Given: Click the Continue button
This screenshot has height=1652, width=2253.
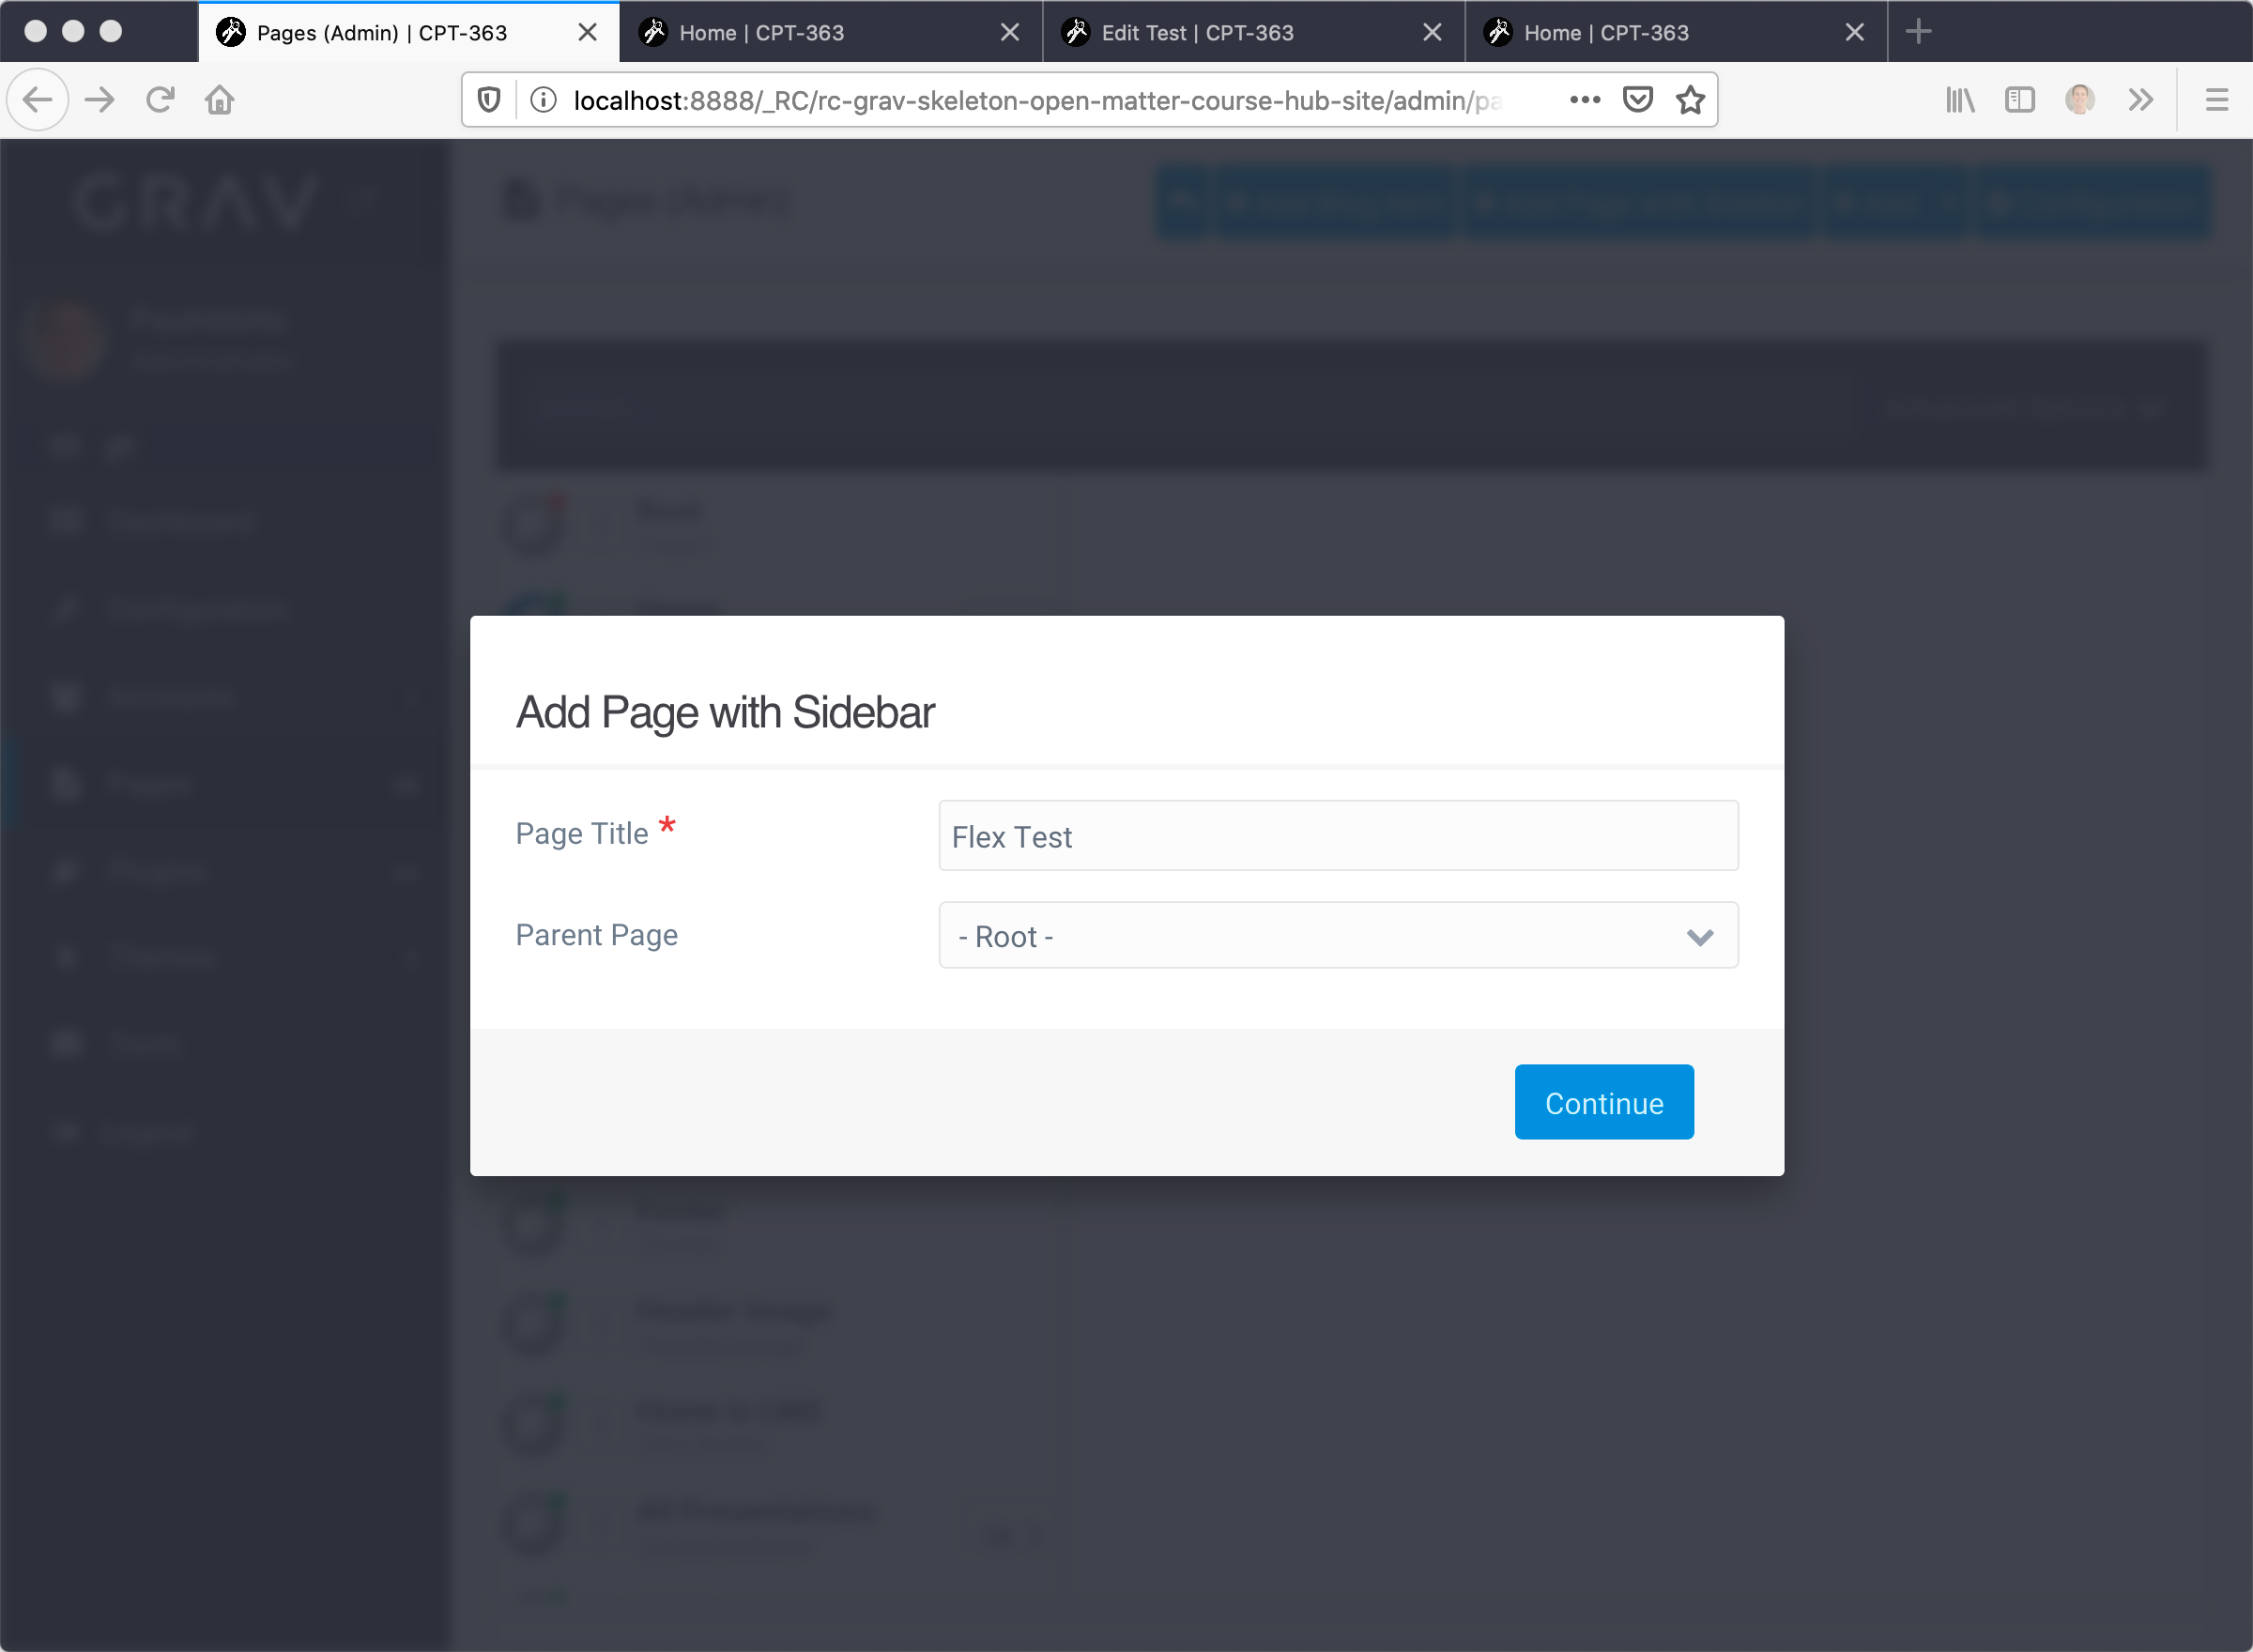Looking at the screenshot, I should (1602, 1102).
